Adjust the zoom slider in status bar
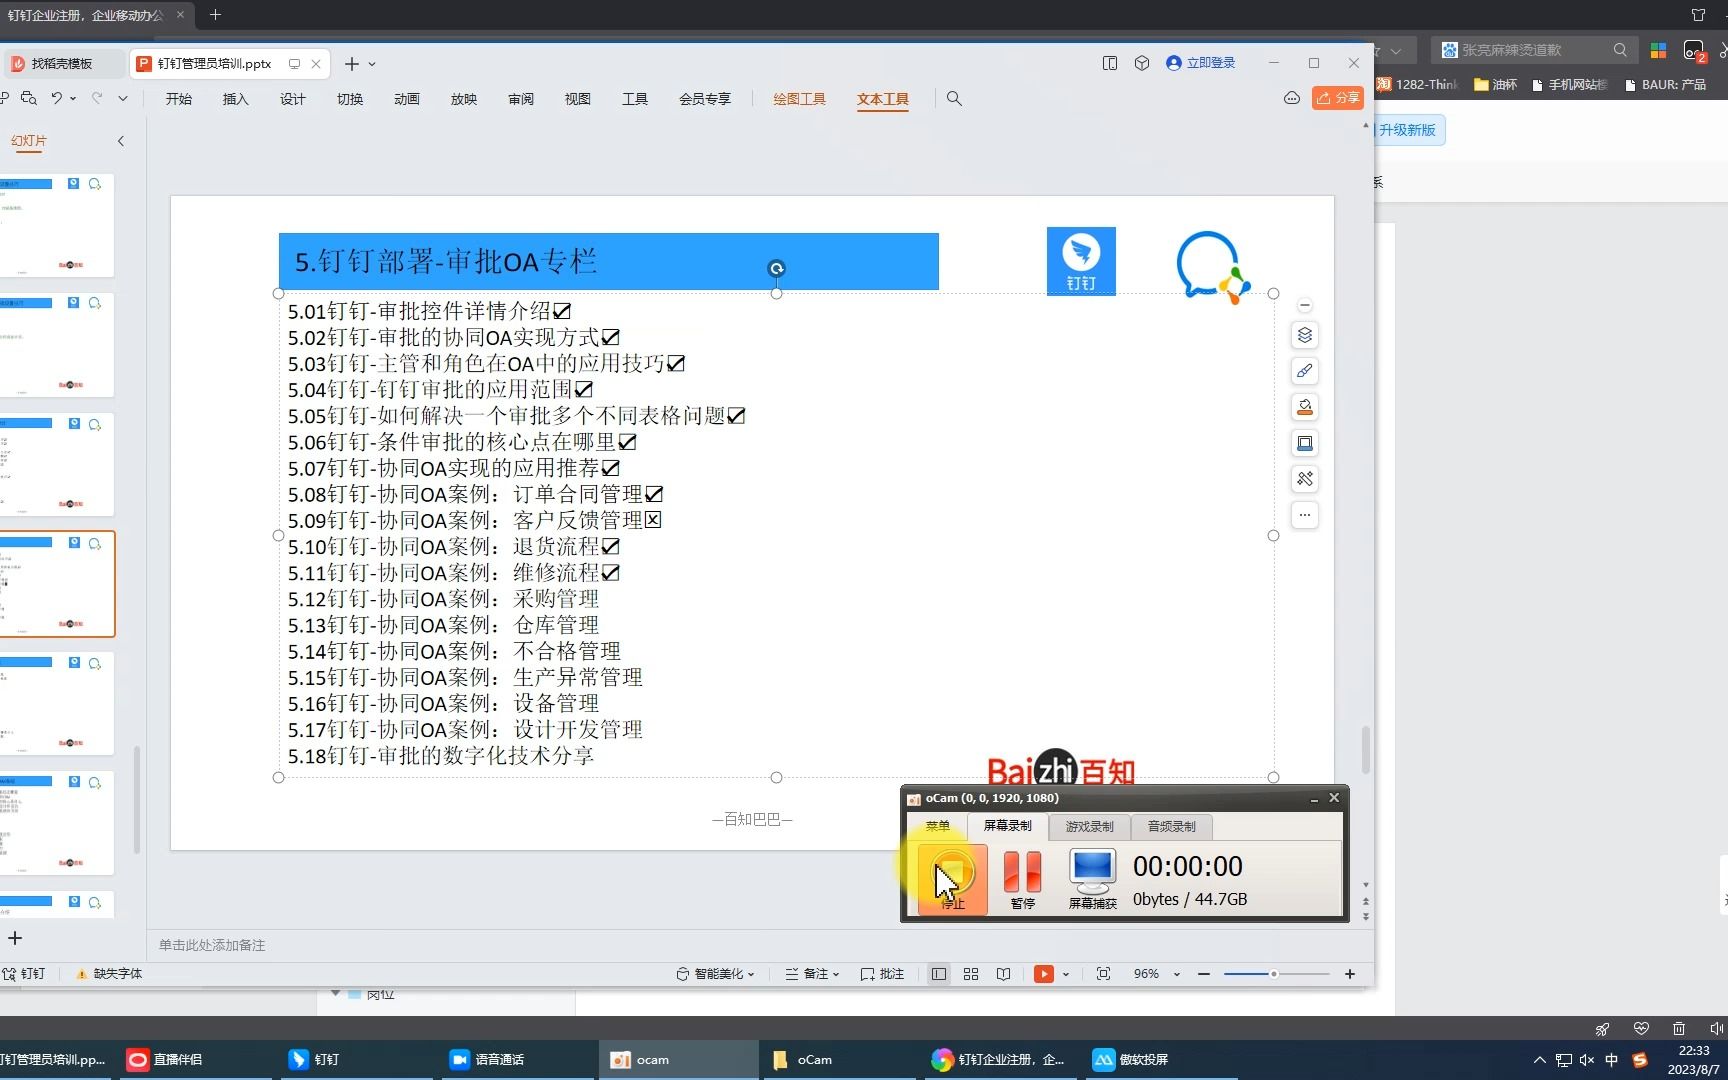1728x1080 pixels. click(1275, 974)
